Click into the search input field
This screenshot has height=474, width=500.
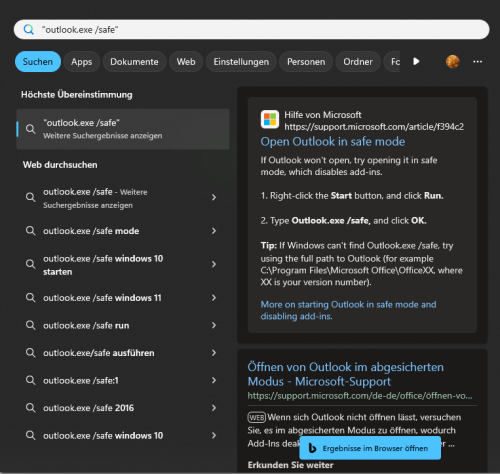(251, 30)
